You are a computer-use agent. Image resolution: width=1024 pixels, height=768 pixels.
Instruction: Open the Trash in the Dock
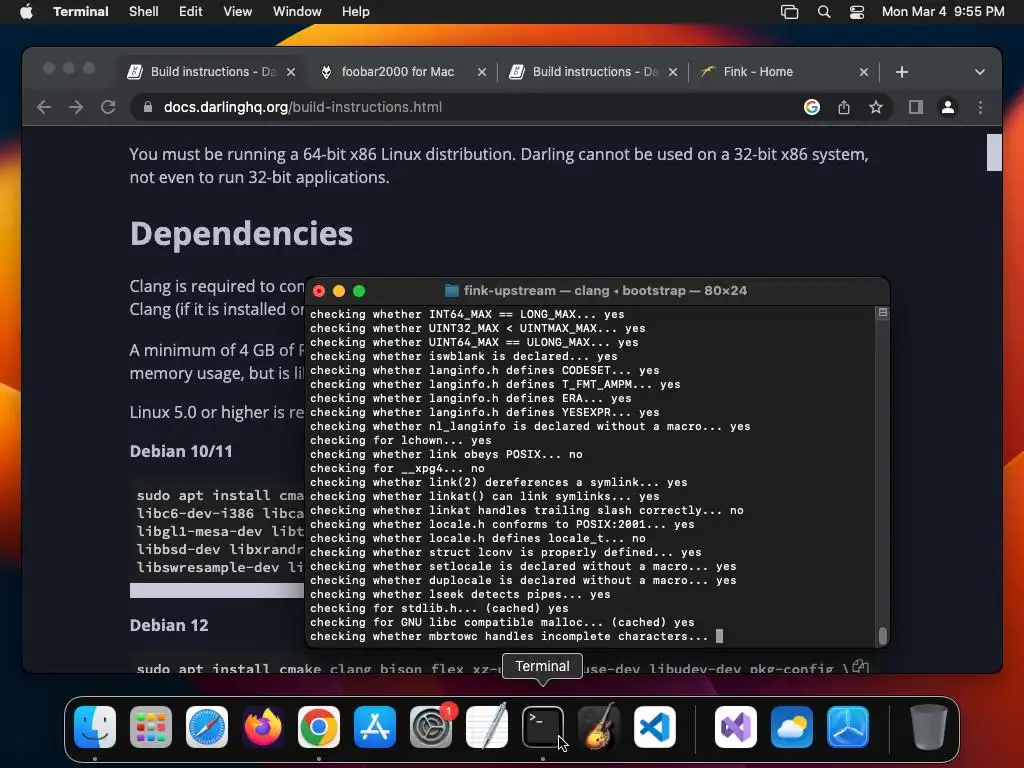pyautogui.click(x=928, y=727)
